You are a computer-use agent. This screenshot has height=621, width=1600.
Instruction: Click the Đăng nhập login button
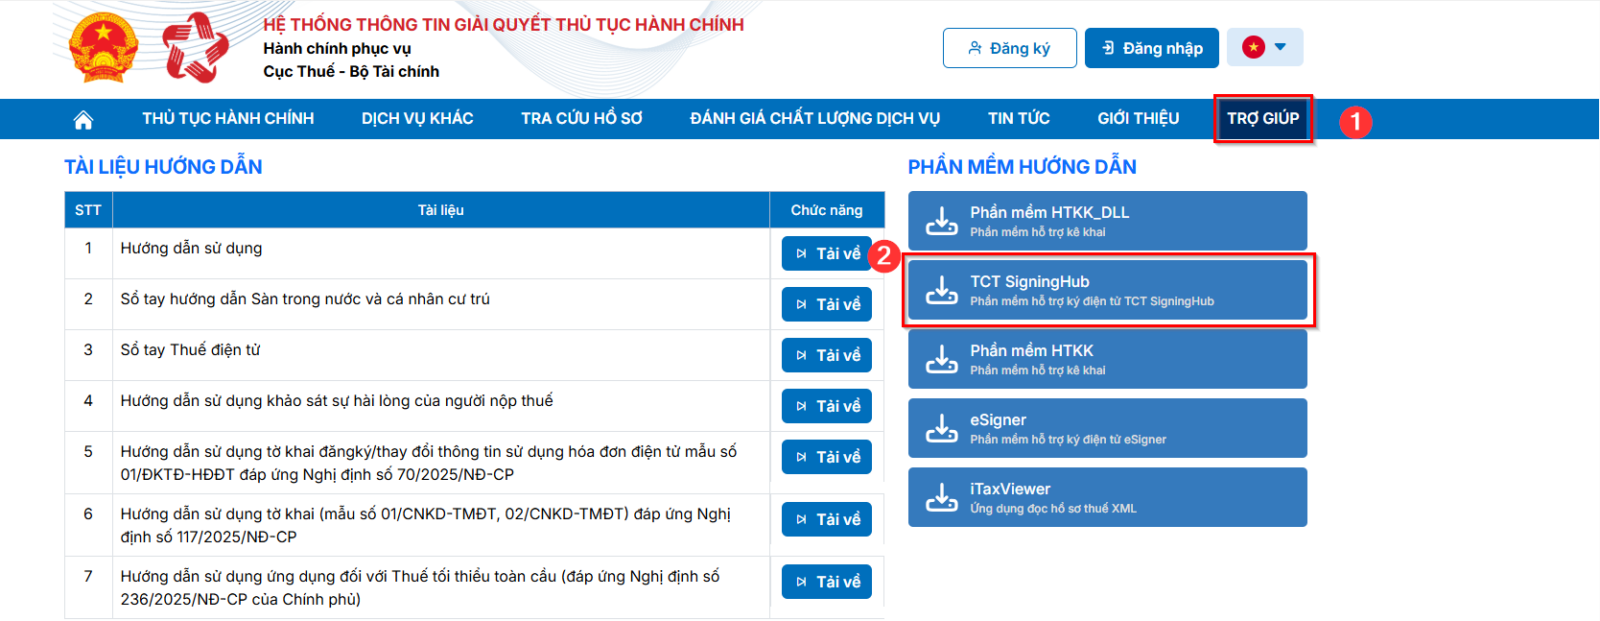pos(1151,48)
